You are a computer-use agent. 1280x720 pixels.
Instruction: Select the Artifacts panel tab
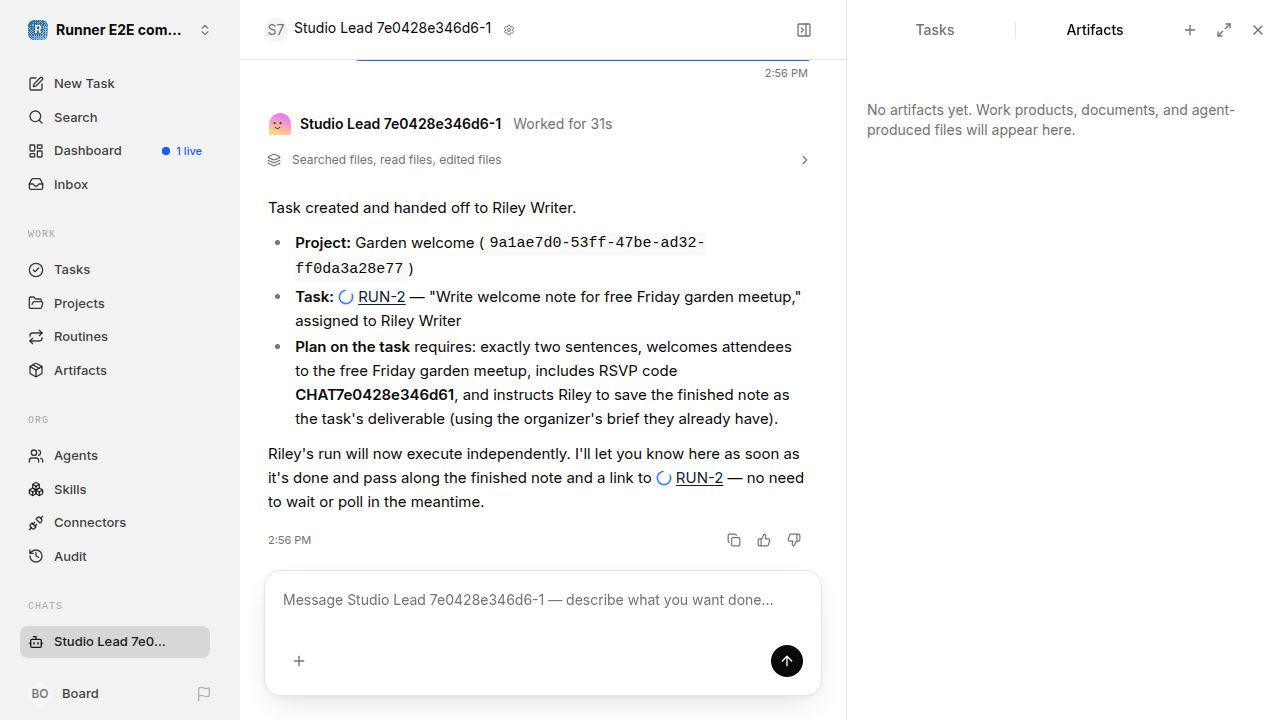(1095, 30)
